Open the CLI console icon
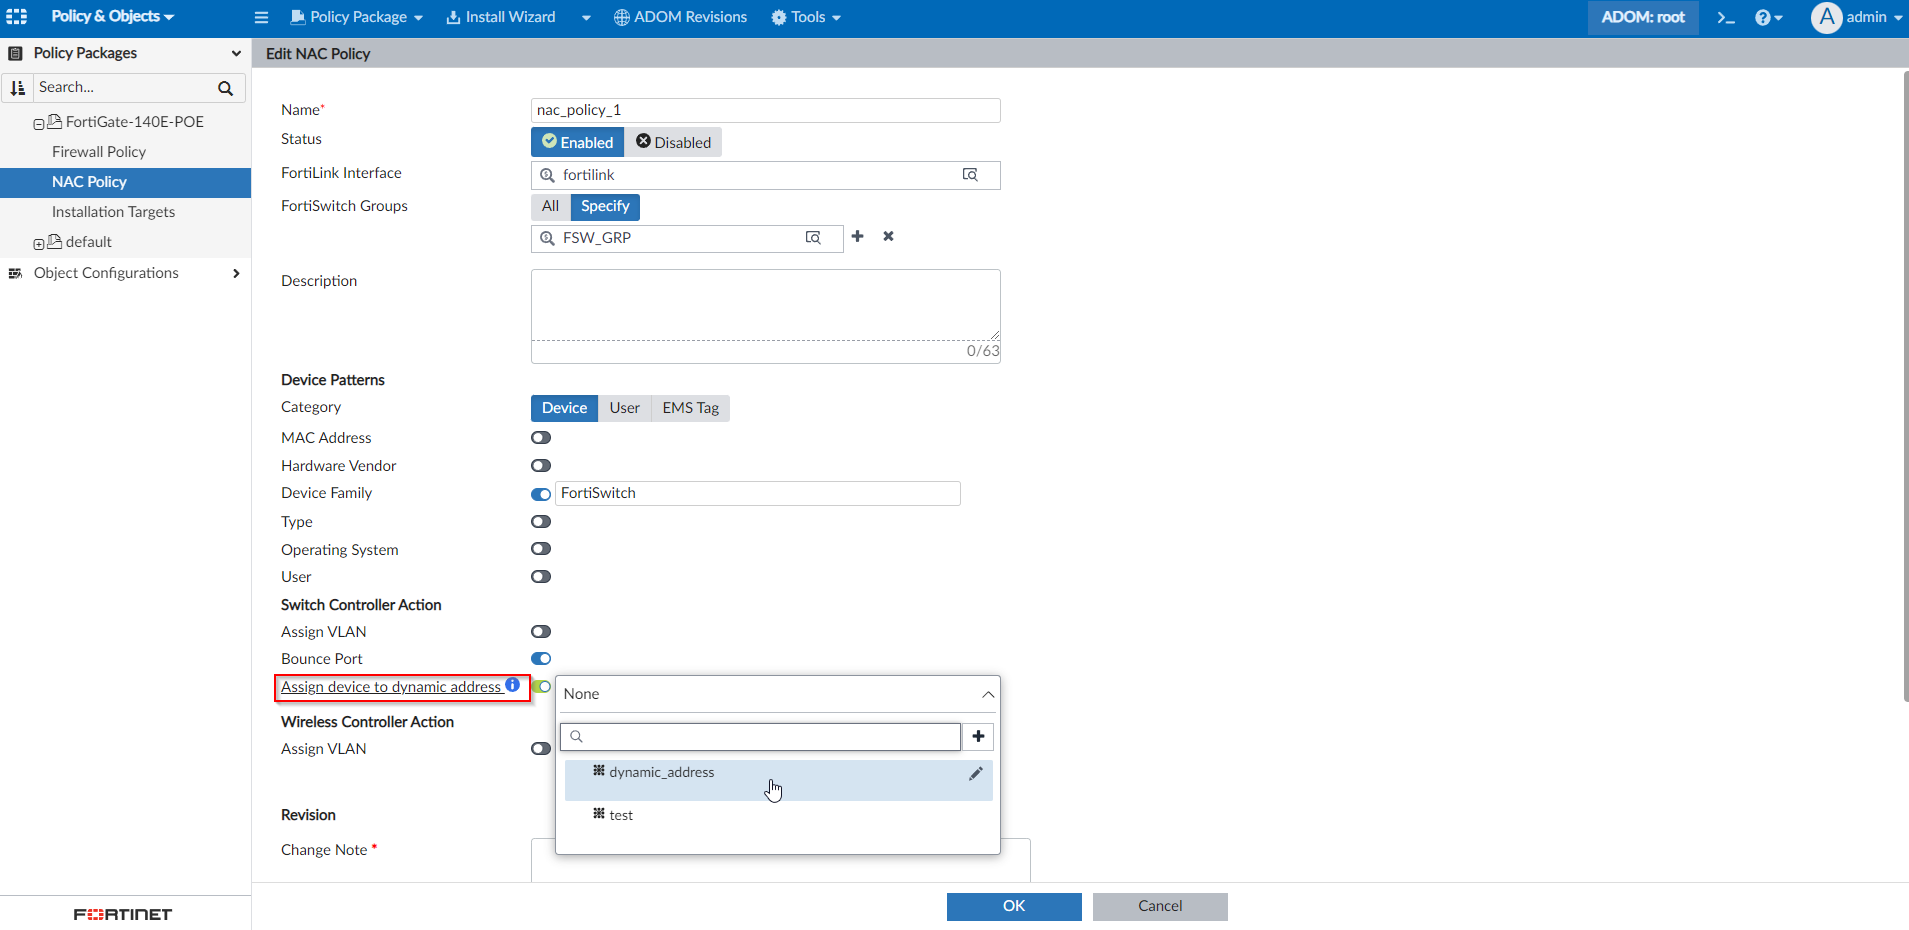 pyautogui.click(x=1726, y=17)
